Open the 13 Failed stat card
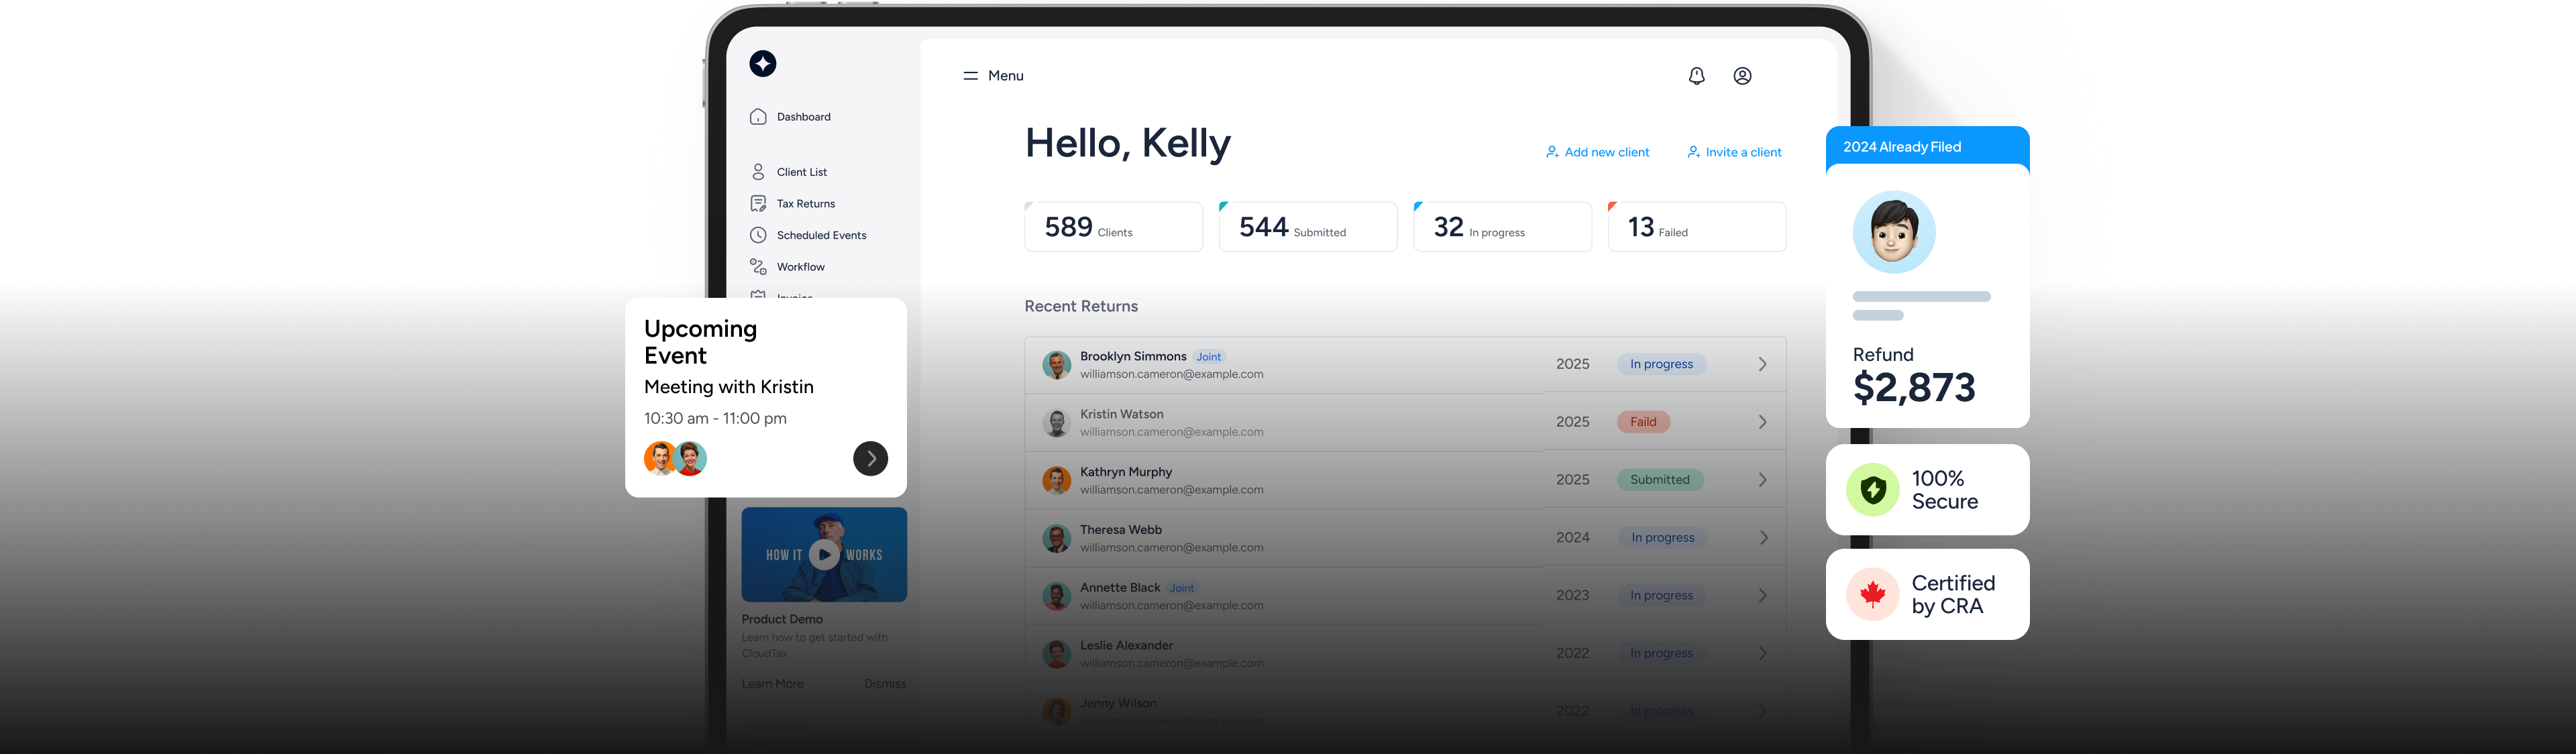 [x=1696, y=227]
